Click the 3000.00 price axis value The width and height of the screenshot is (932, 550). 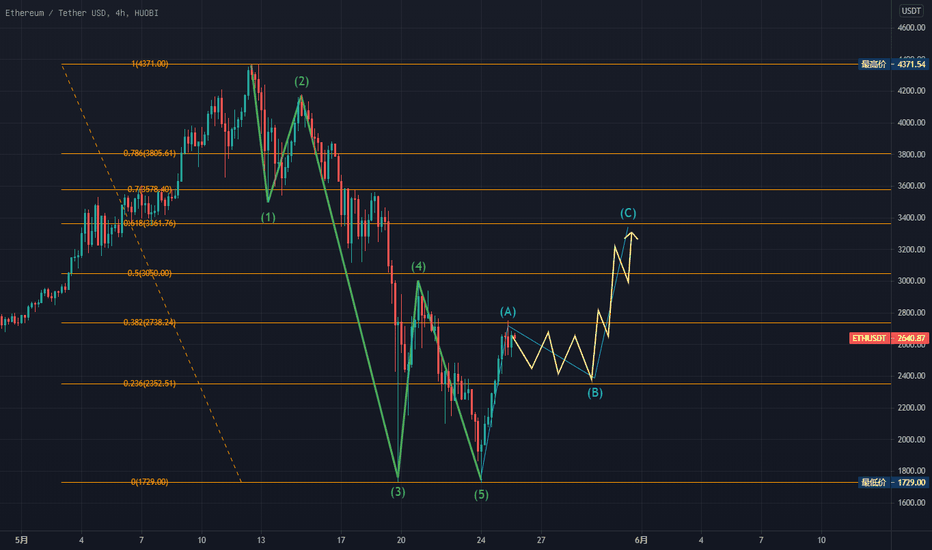pyautogui.click(x=911, y=281)
